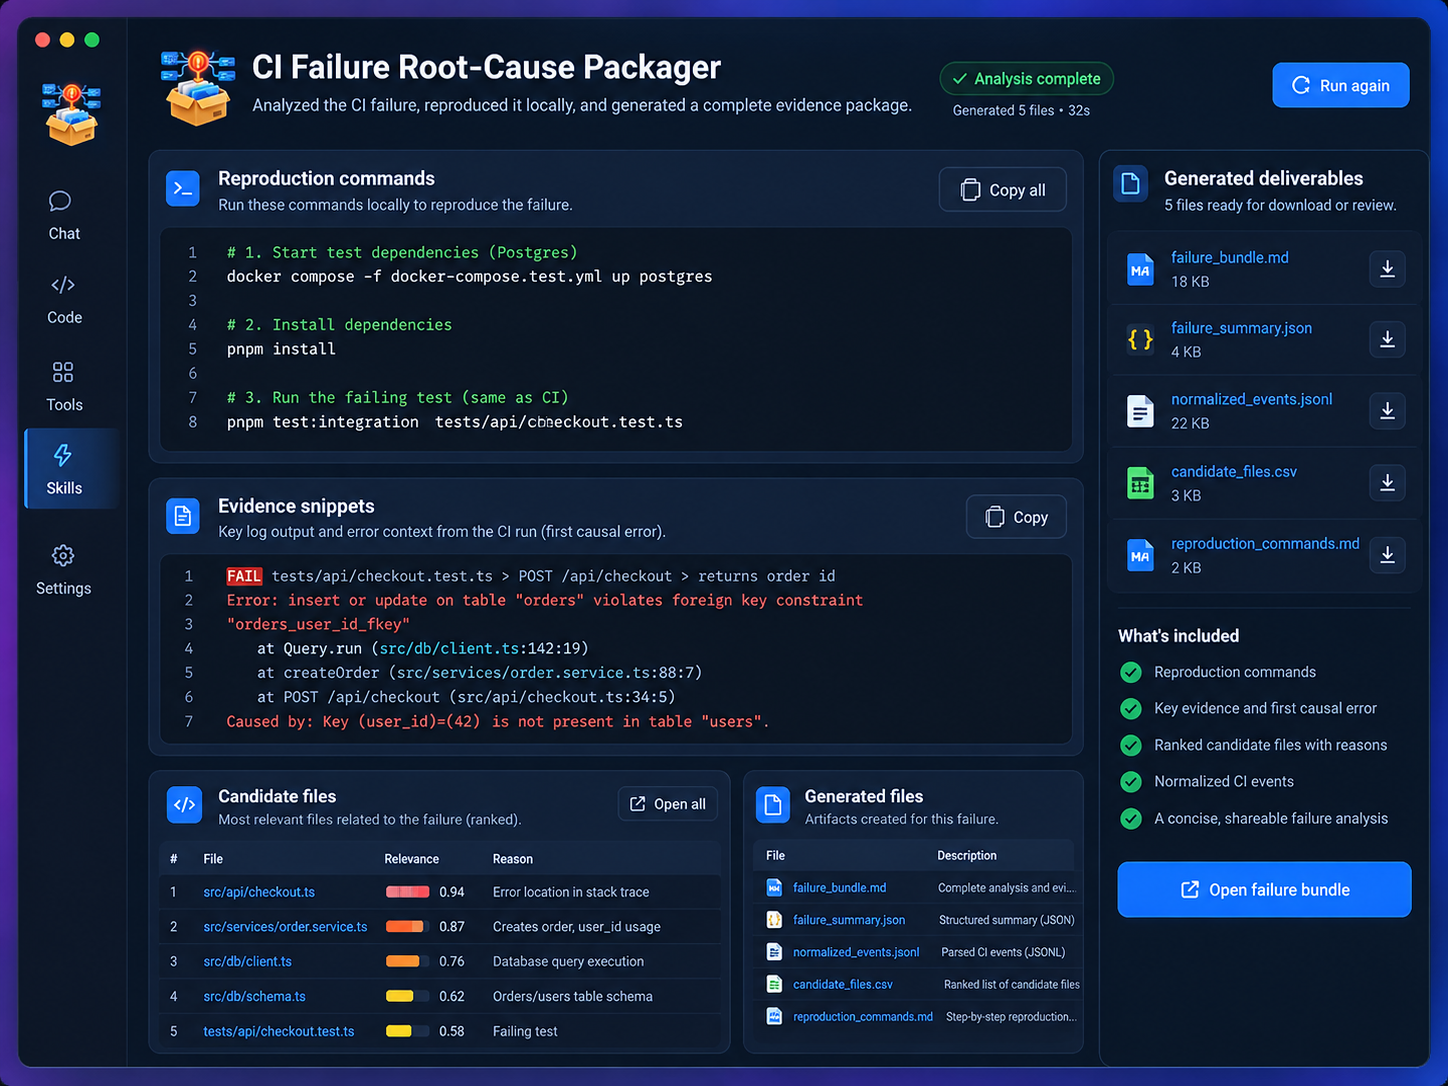The width and height of the screenshot is (1448, 1086).
Task: Click the 0.76 relevance bar for src/db/client.ts
Action: (407, 961)
